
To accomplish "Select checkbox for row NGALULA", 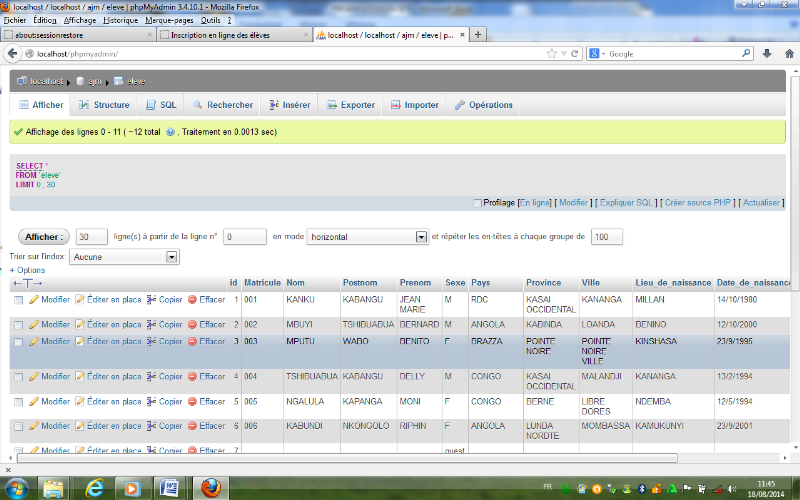I will coord(18,402).
